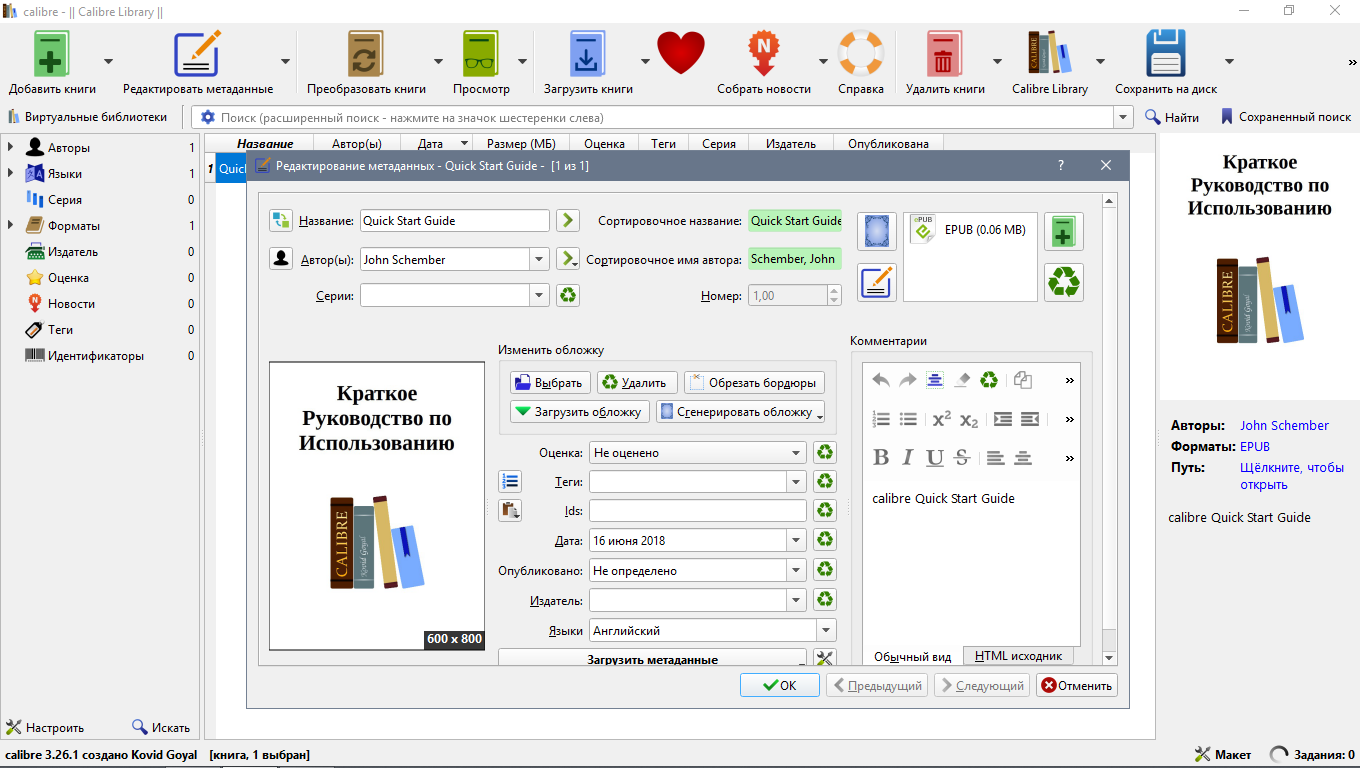Click the copy icon in Комментарии toolbar
Image resolution: width=1360 pixels, height=768 pixels.
point(1022,380)
